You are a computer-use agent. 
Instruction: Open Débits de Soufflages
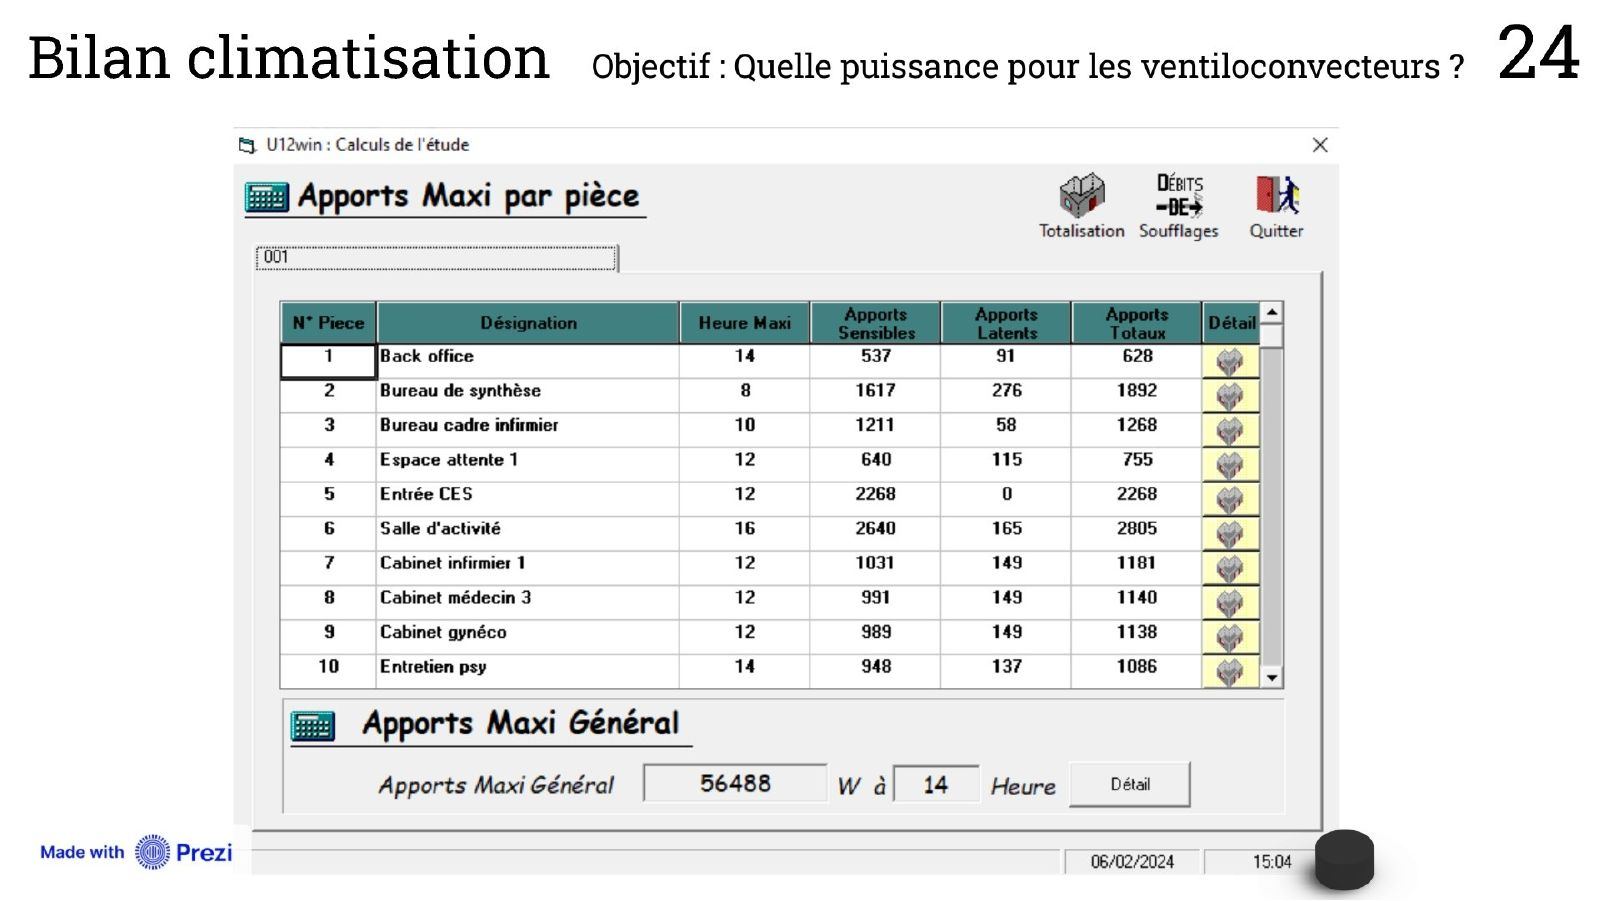pos(1179,206)
